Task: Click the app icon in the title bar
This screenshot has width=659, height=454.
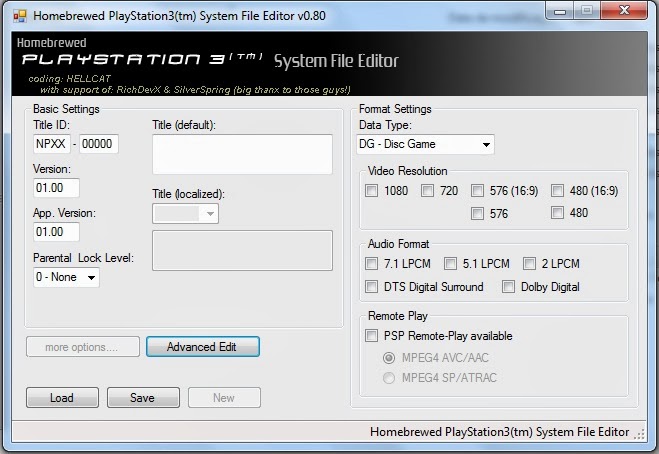Action: [20, 16]
